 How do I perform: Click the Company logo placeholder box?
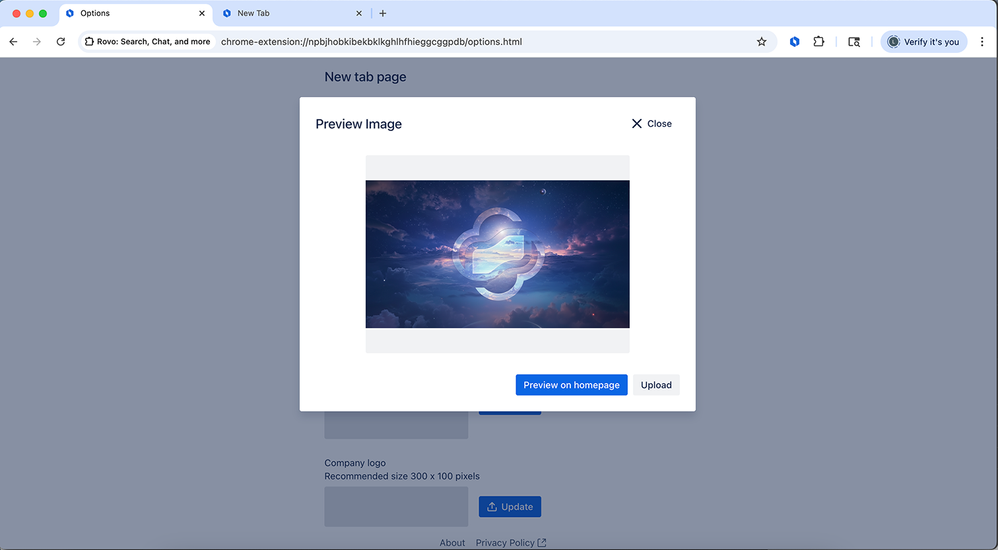(x=396, y=507)
